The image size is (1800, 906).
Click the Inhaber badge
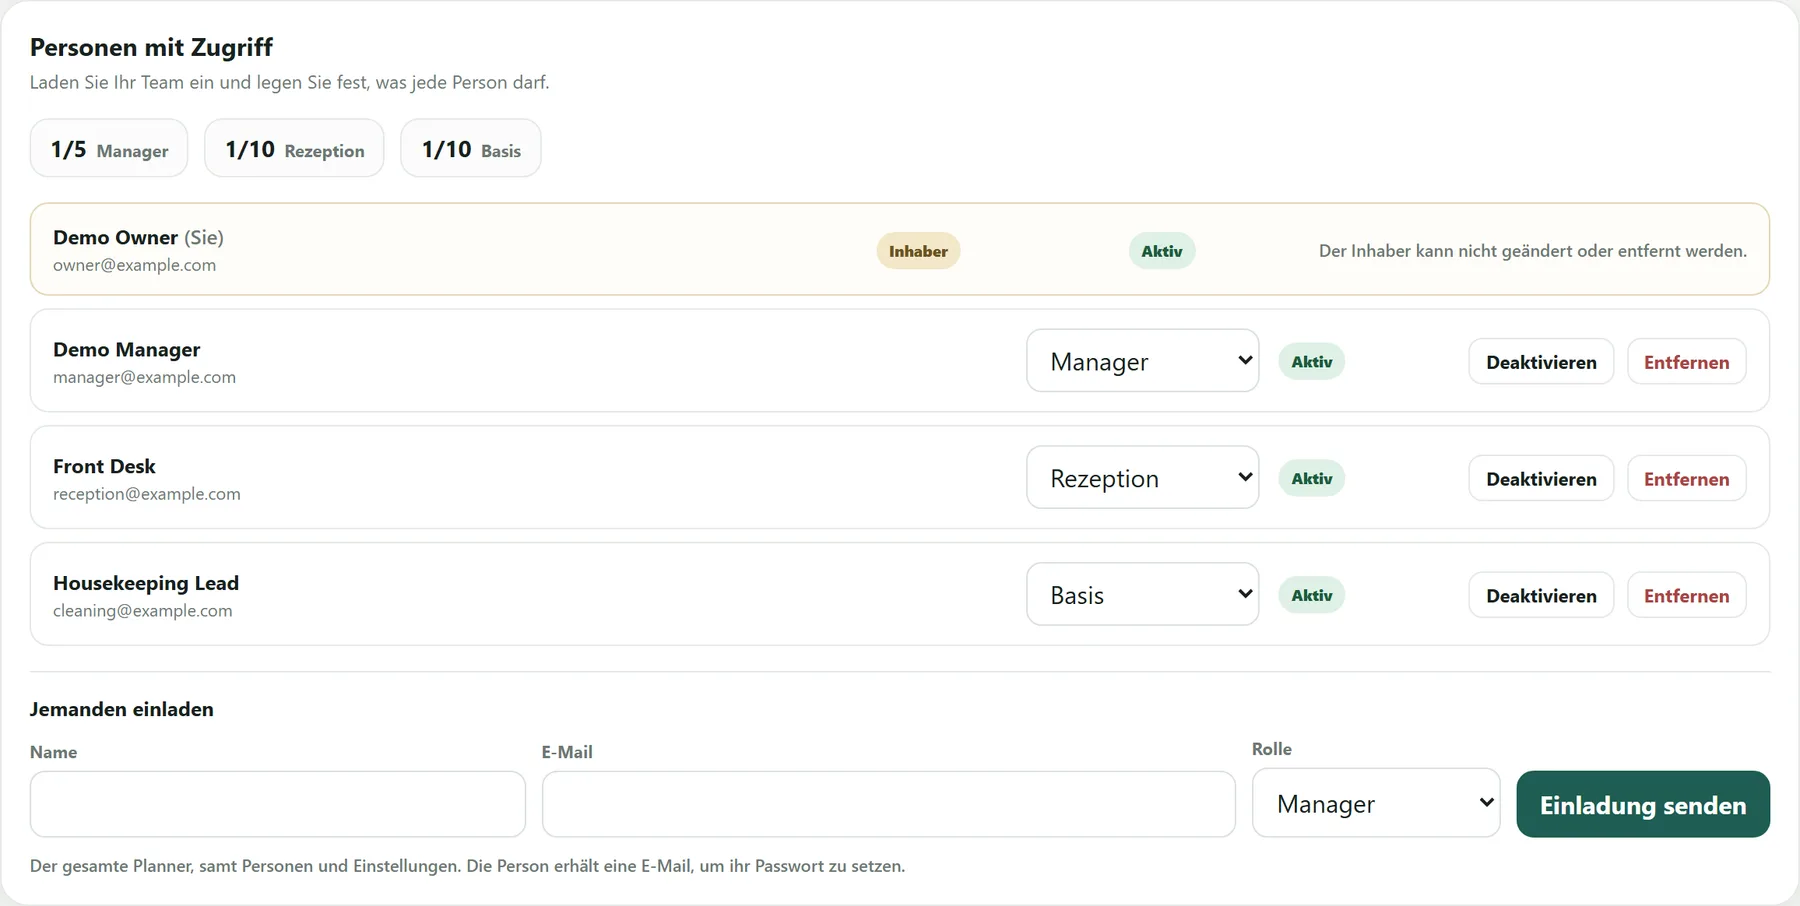(x=918, y=251)
